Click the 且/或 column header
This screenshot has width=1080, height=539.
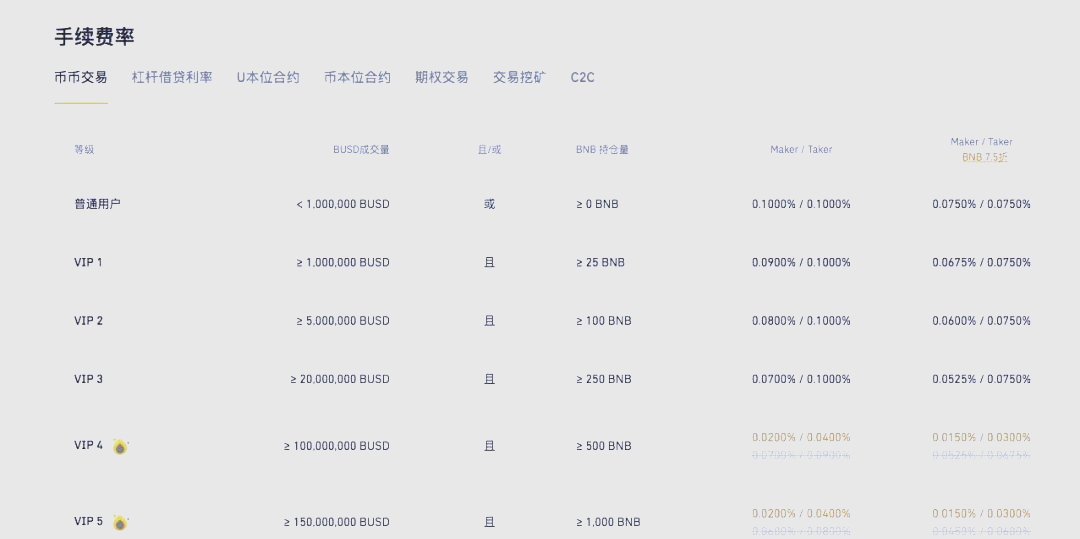point(489,150)
